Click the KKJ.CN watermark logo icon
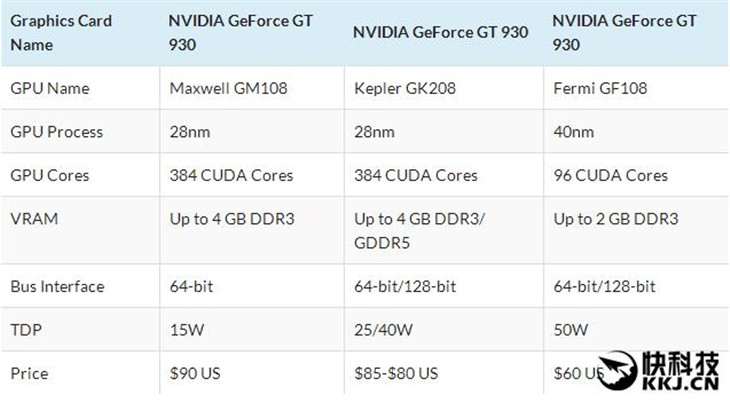This screenshot has width=730, height=402. [617, 371]
